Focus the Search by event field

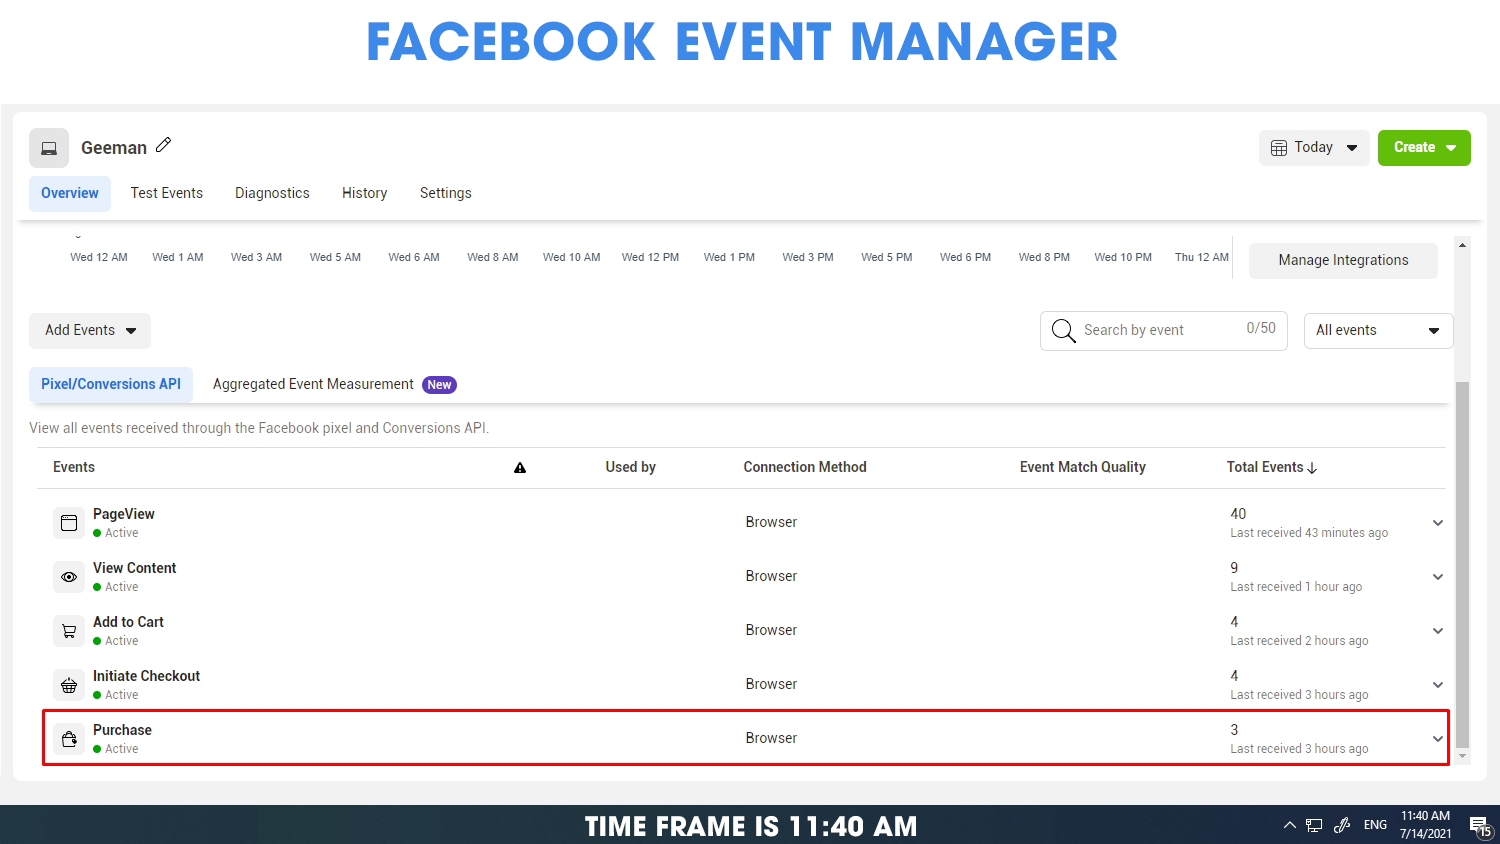coord(1160,330)
